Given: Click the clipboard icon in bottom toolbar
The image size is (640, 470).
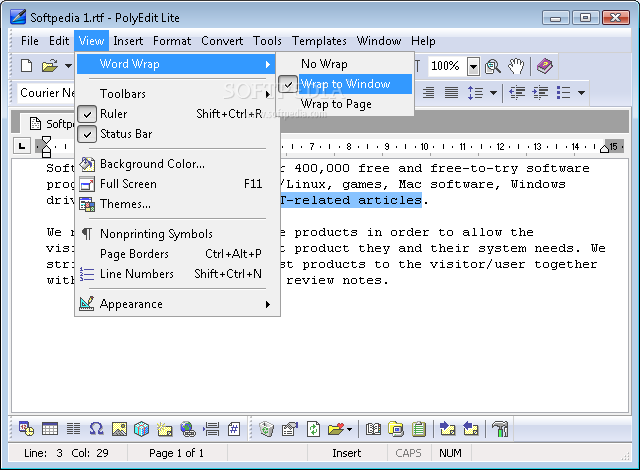Looking at the screenshot, I should (419, 429).
